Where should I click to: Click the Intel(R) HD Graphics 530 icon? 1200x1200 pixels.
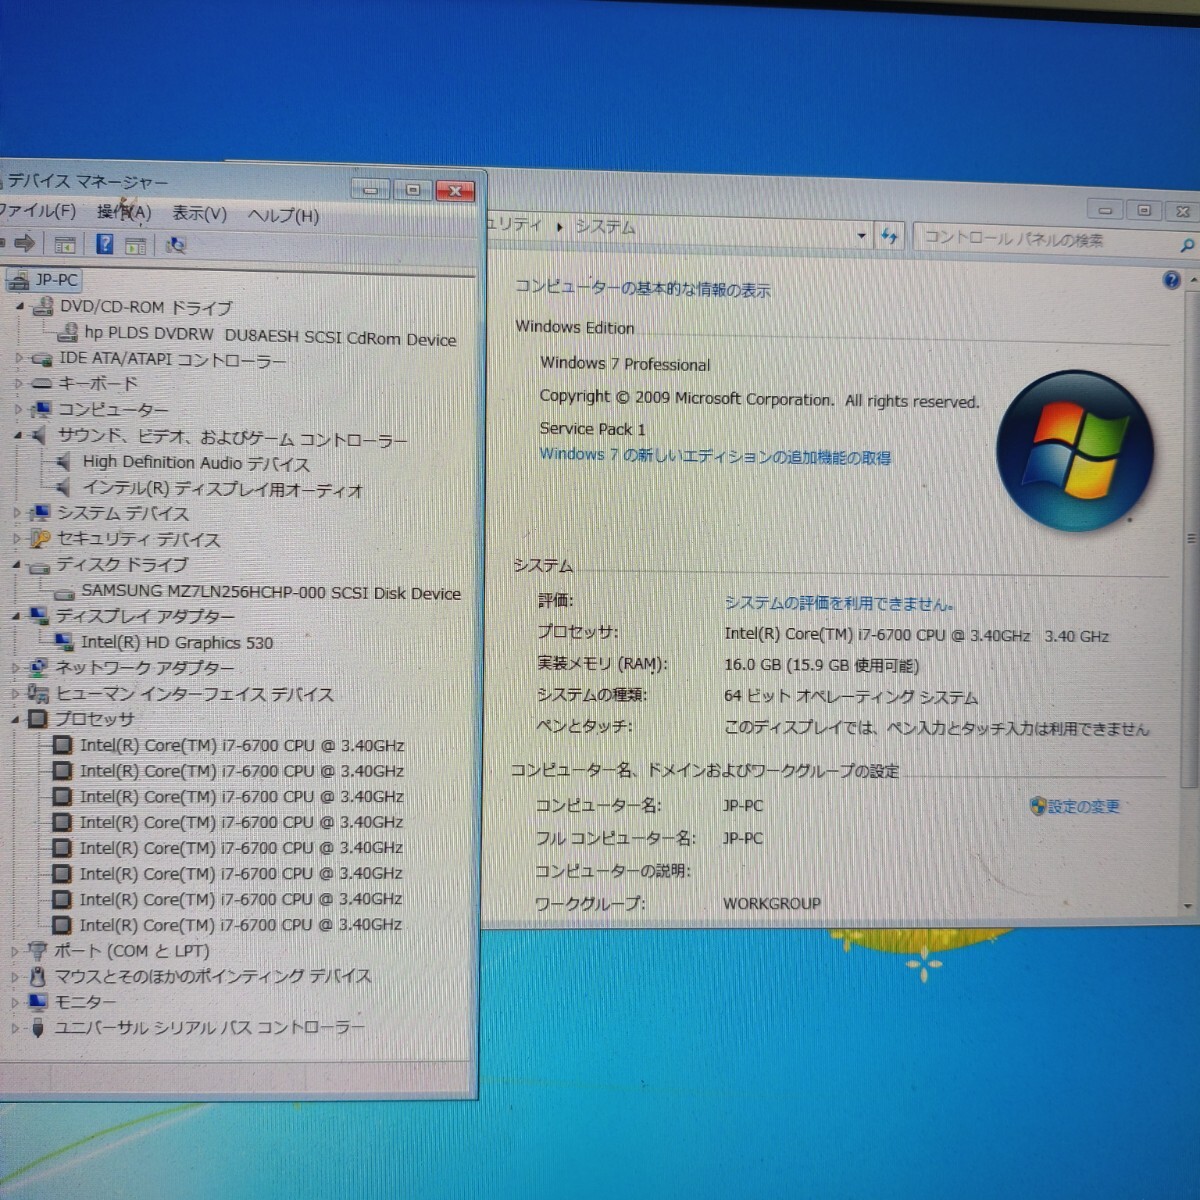tap(64, 641)
